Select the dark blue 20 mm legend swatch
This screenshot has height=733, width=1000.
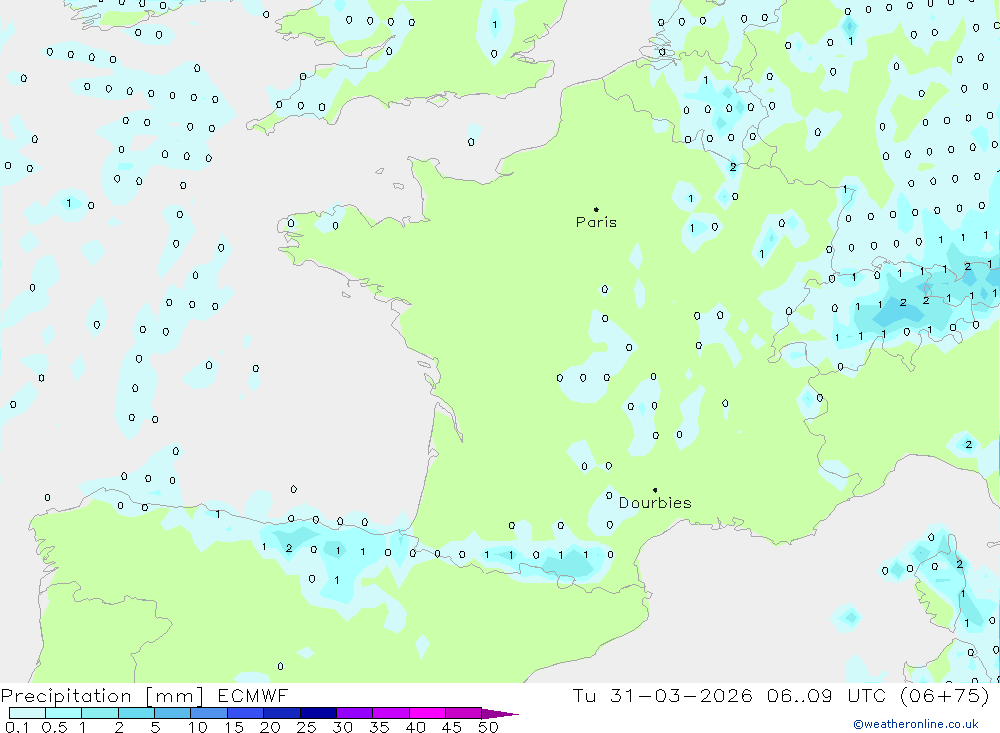(x=282, y=713)
